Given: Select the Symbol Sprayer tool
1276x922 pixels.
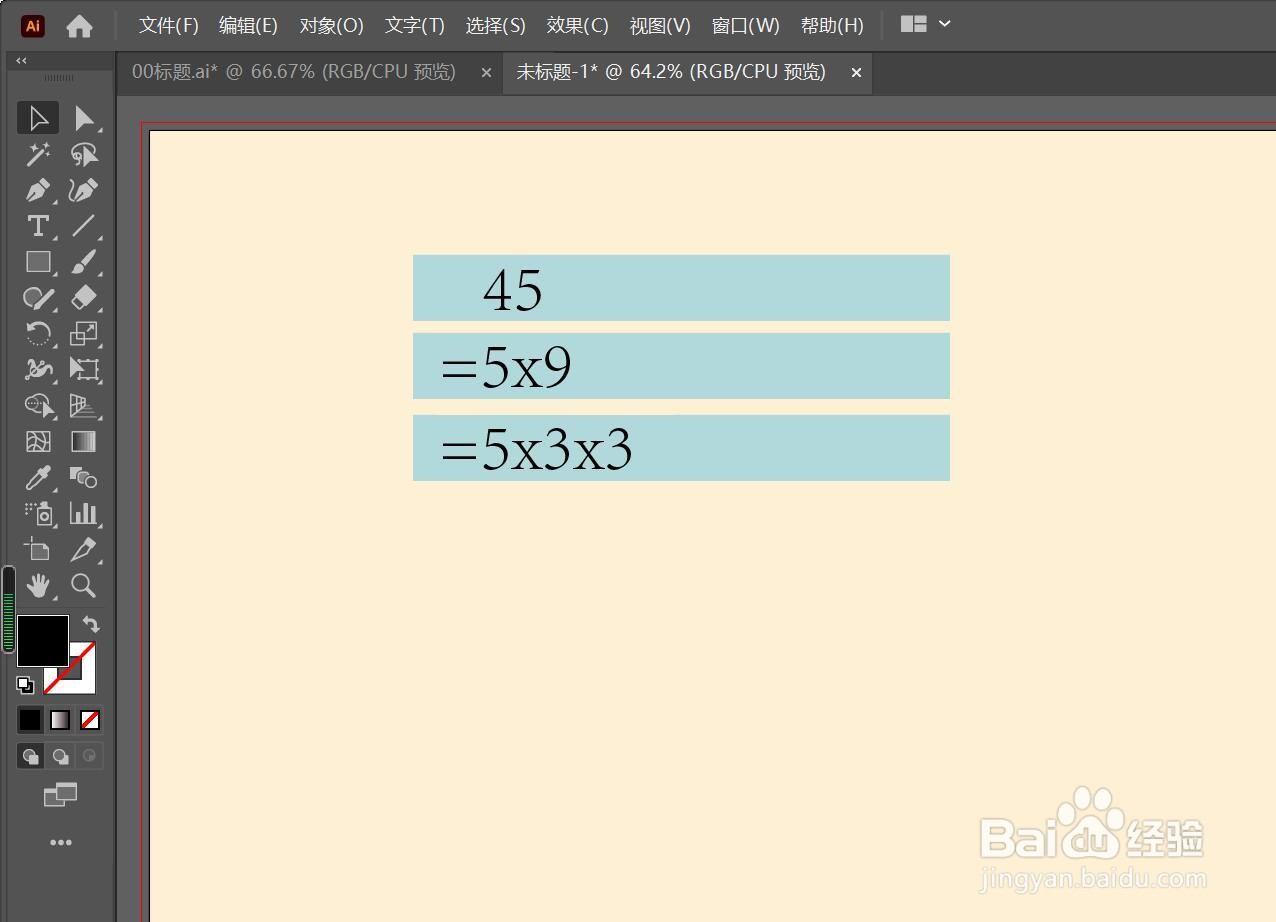Looking at the screenshot, I should 38,514.
